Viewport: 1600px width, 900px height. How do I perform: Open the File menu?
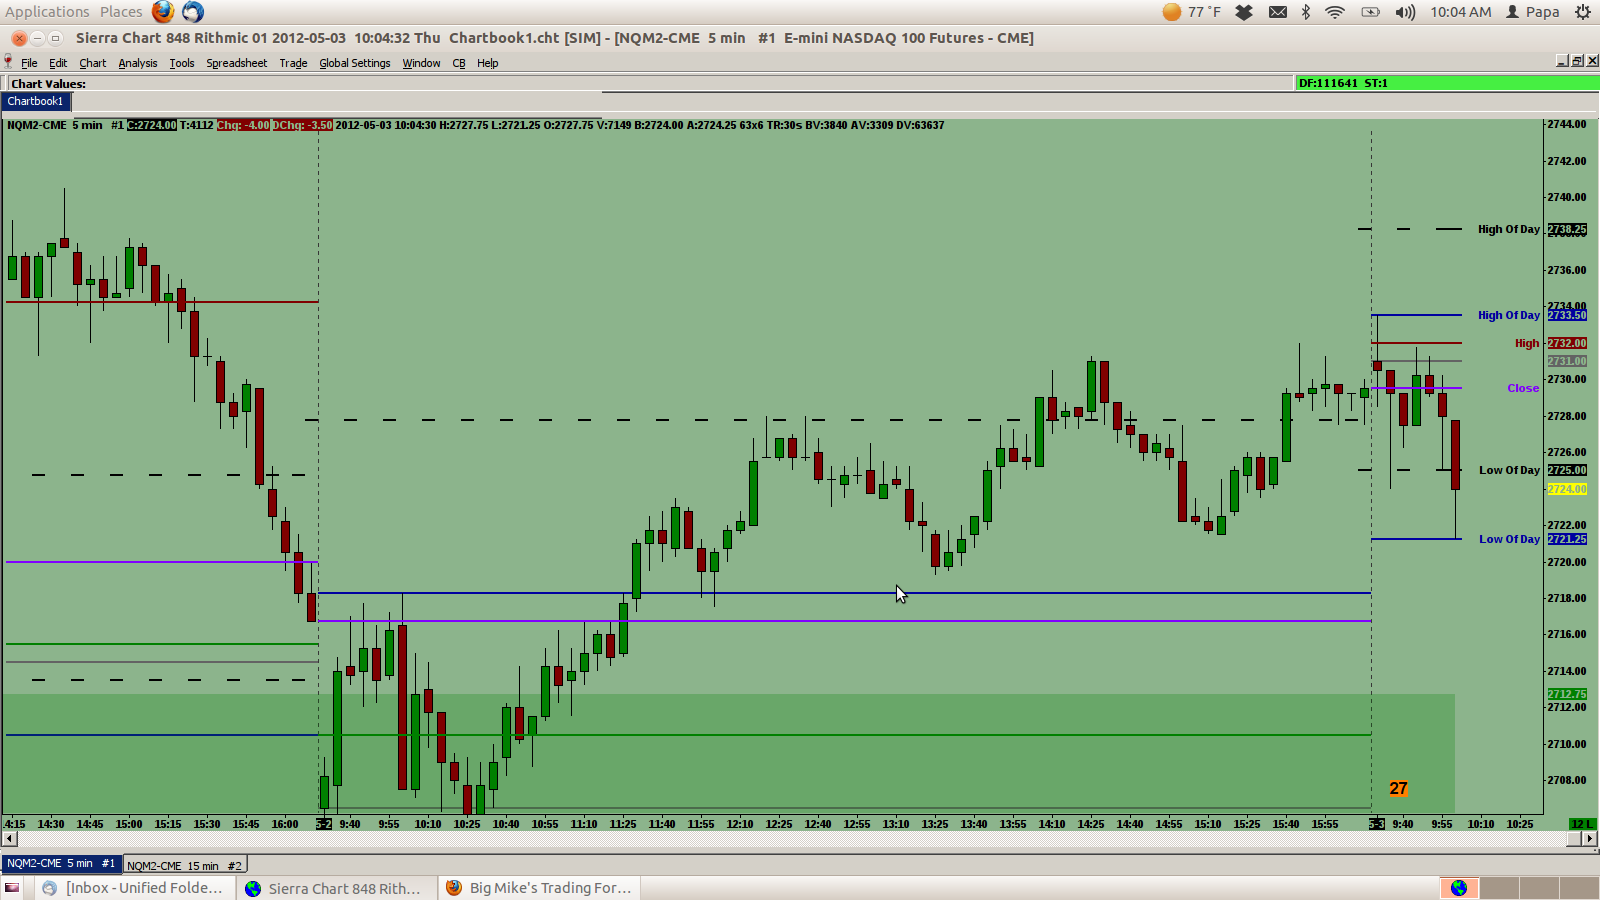(x=29, y=63)
